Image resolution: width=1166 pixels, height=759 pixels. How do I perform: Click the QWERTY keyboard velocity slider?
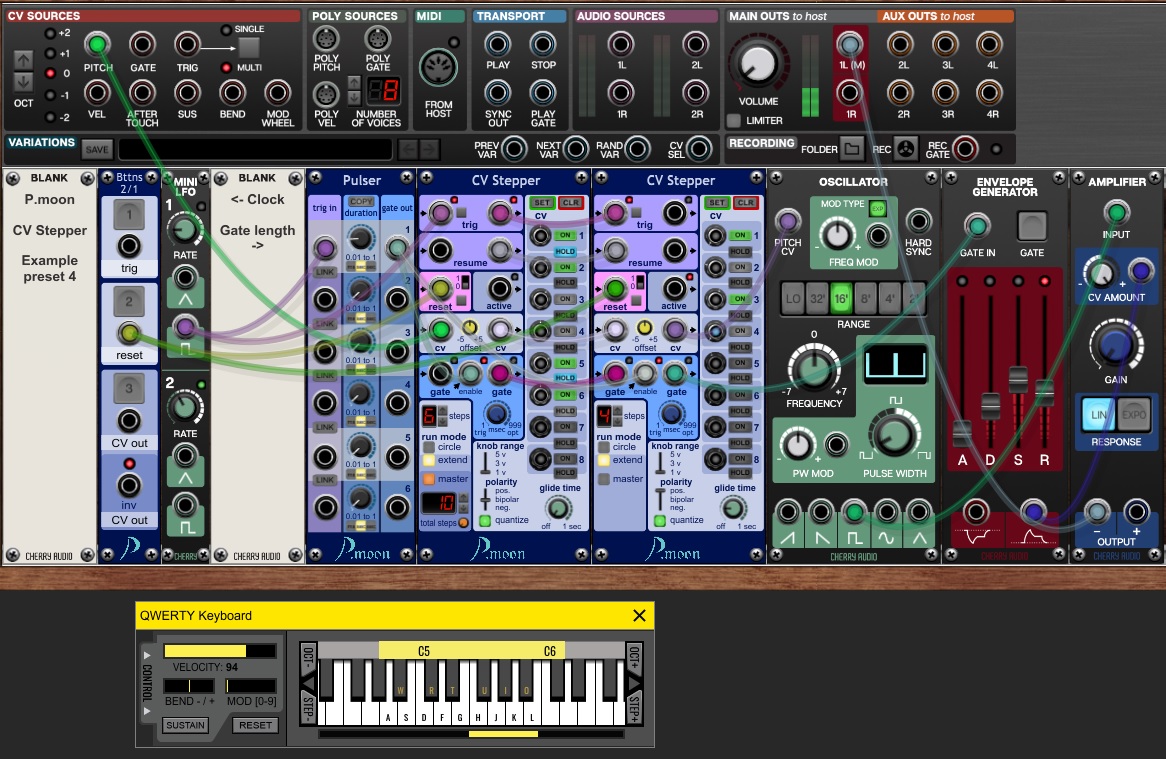coord(219,651)
